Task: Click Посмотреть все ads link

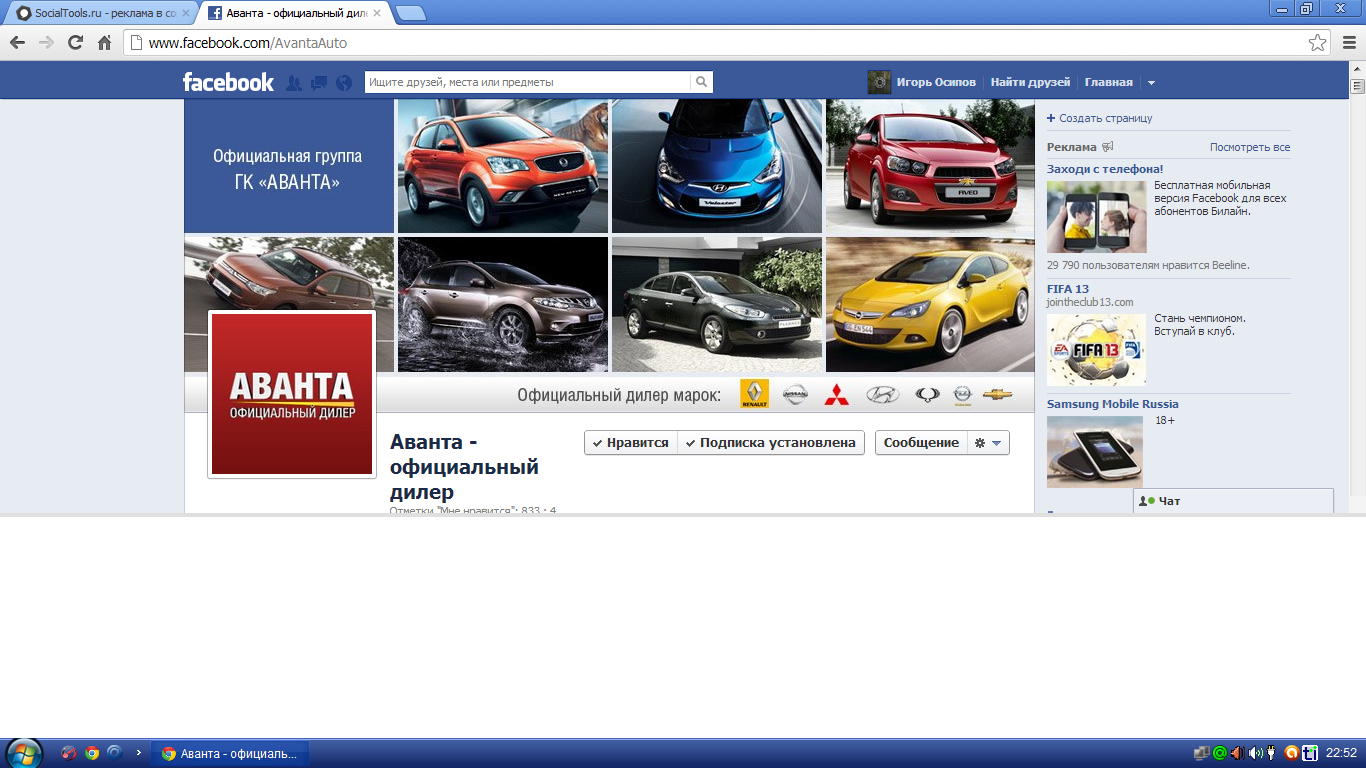Action: click(x=1250, y=147)
